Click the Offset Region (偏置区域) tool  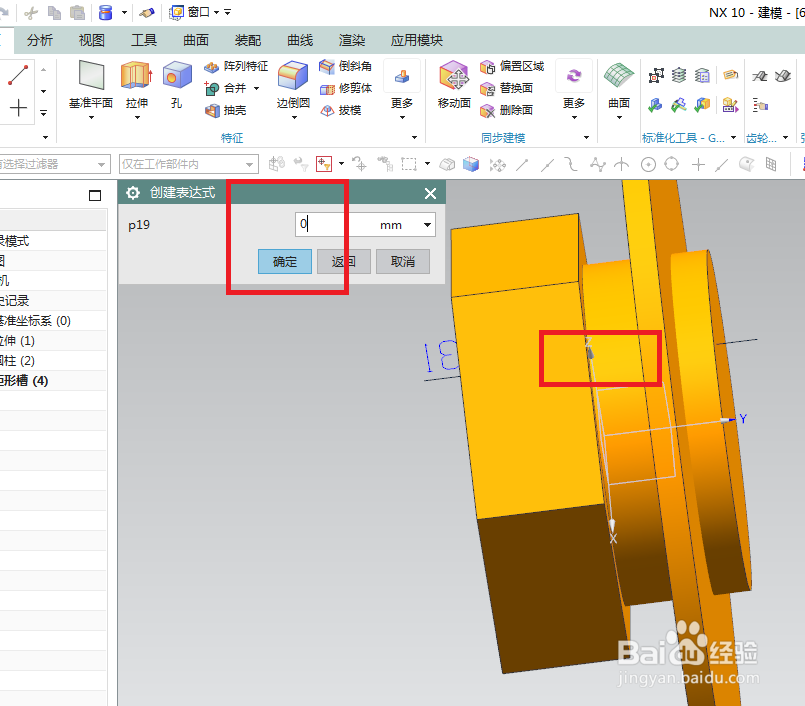click(x=512, y=66)
